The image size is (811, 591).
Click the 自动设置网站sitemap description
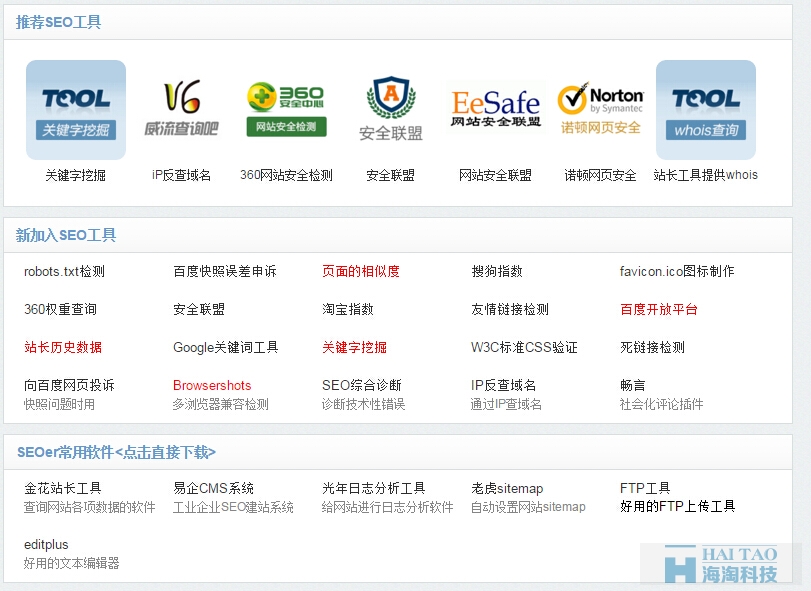[528, 507]
